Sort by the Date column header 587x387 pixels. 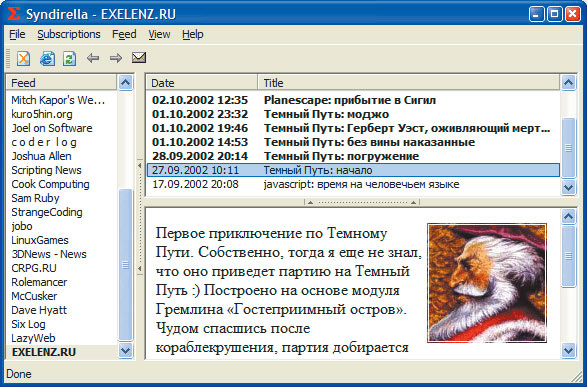point(202,83)
